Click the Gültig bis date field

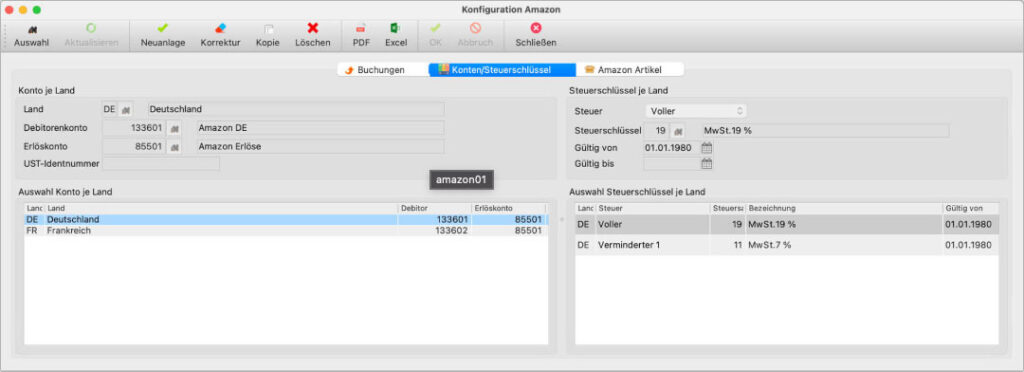(x=671, y=164)
